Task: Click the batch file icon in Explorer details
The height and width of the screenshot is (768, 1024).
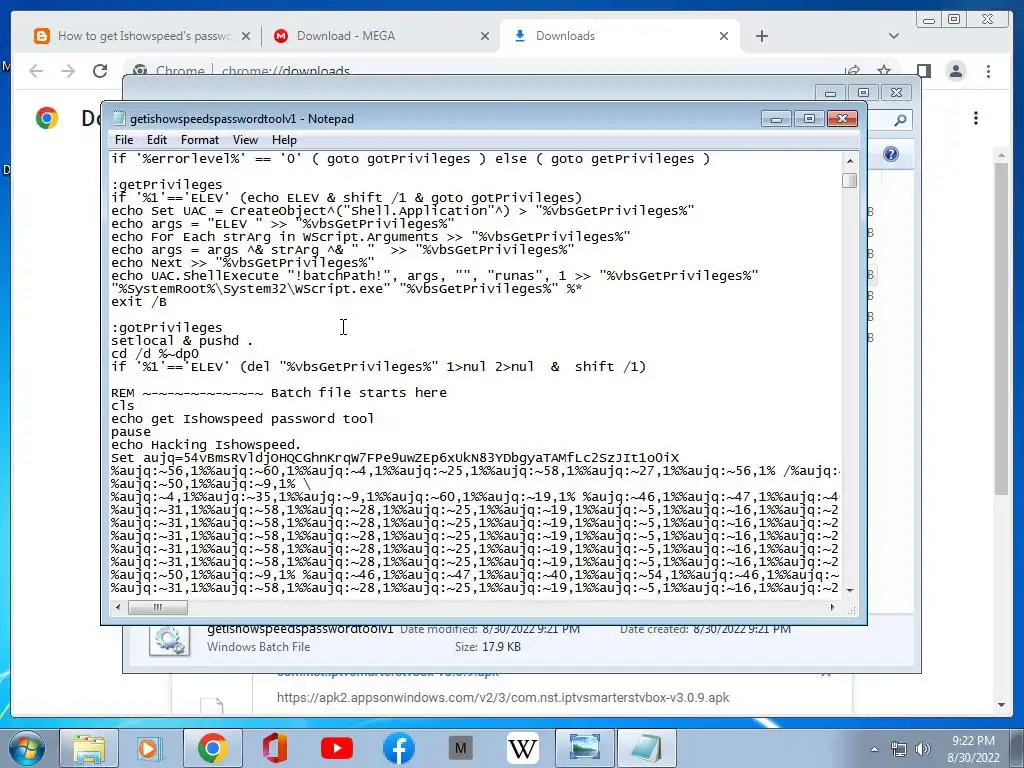Action: (169, 640)
